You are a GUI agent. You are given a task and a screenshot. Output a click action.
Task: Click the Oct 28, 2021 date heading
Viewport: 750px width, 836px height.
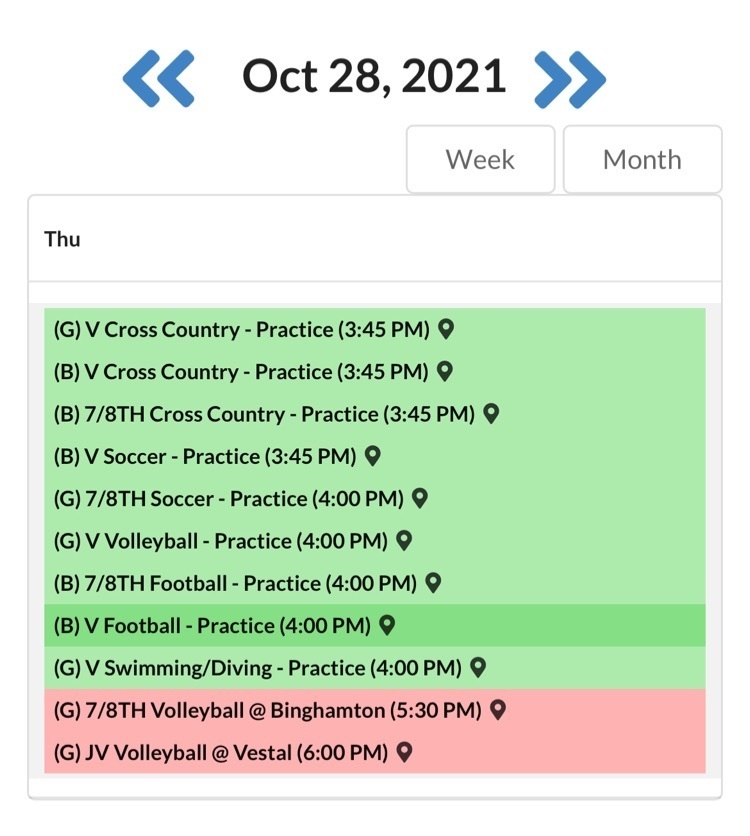tap(374, 77)
